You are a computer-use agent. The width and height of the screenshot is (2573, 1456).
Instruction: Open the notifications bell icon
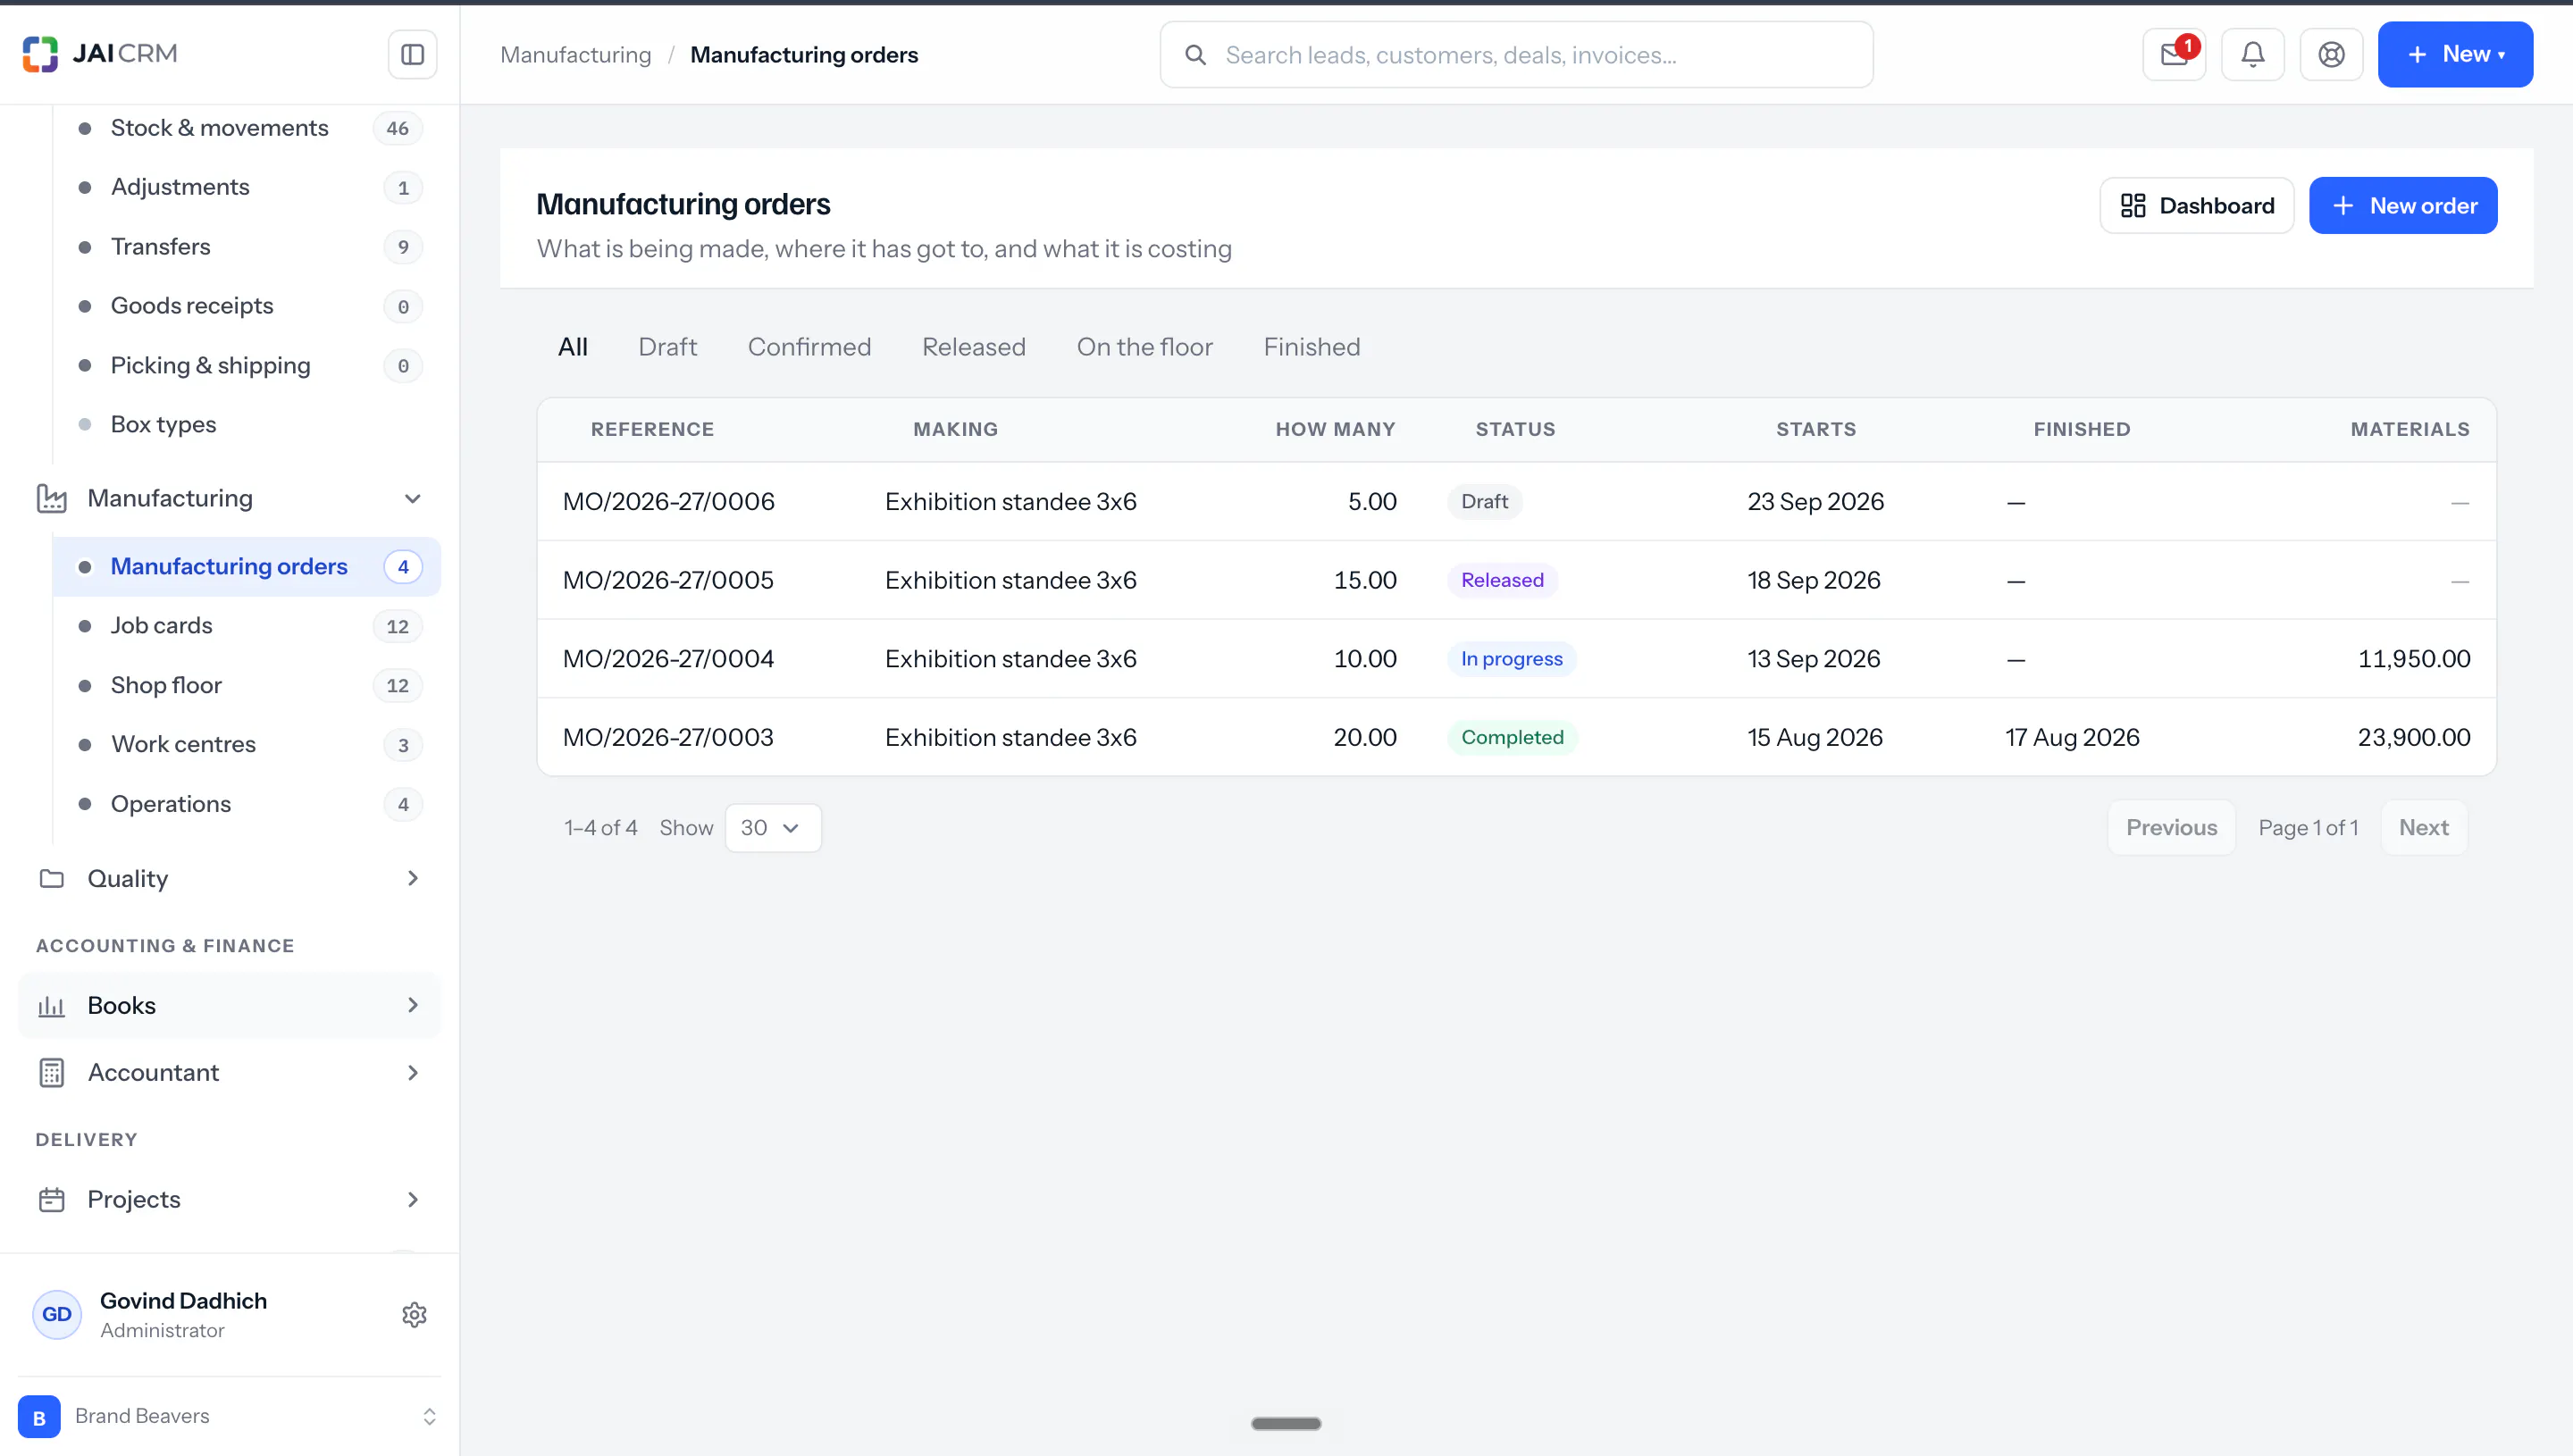pyautogui.click(x=2252, y=54)
